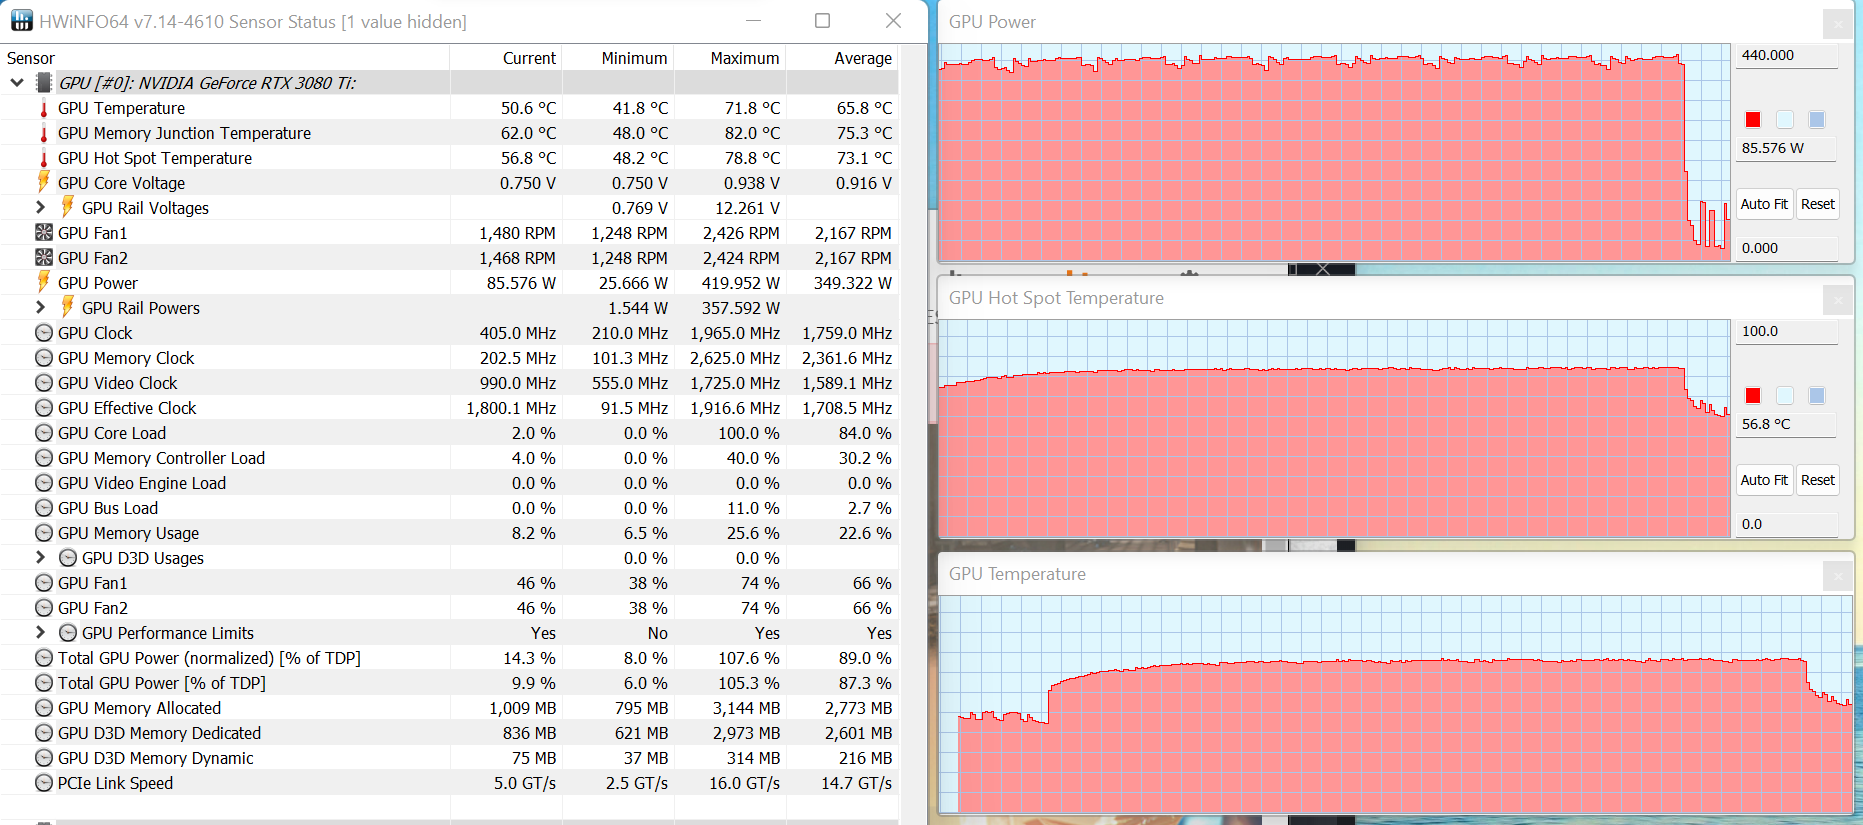Close the GPU Temperature graph window
Screen dimensions: 1863x825
(1837, 575)
